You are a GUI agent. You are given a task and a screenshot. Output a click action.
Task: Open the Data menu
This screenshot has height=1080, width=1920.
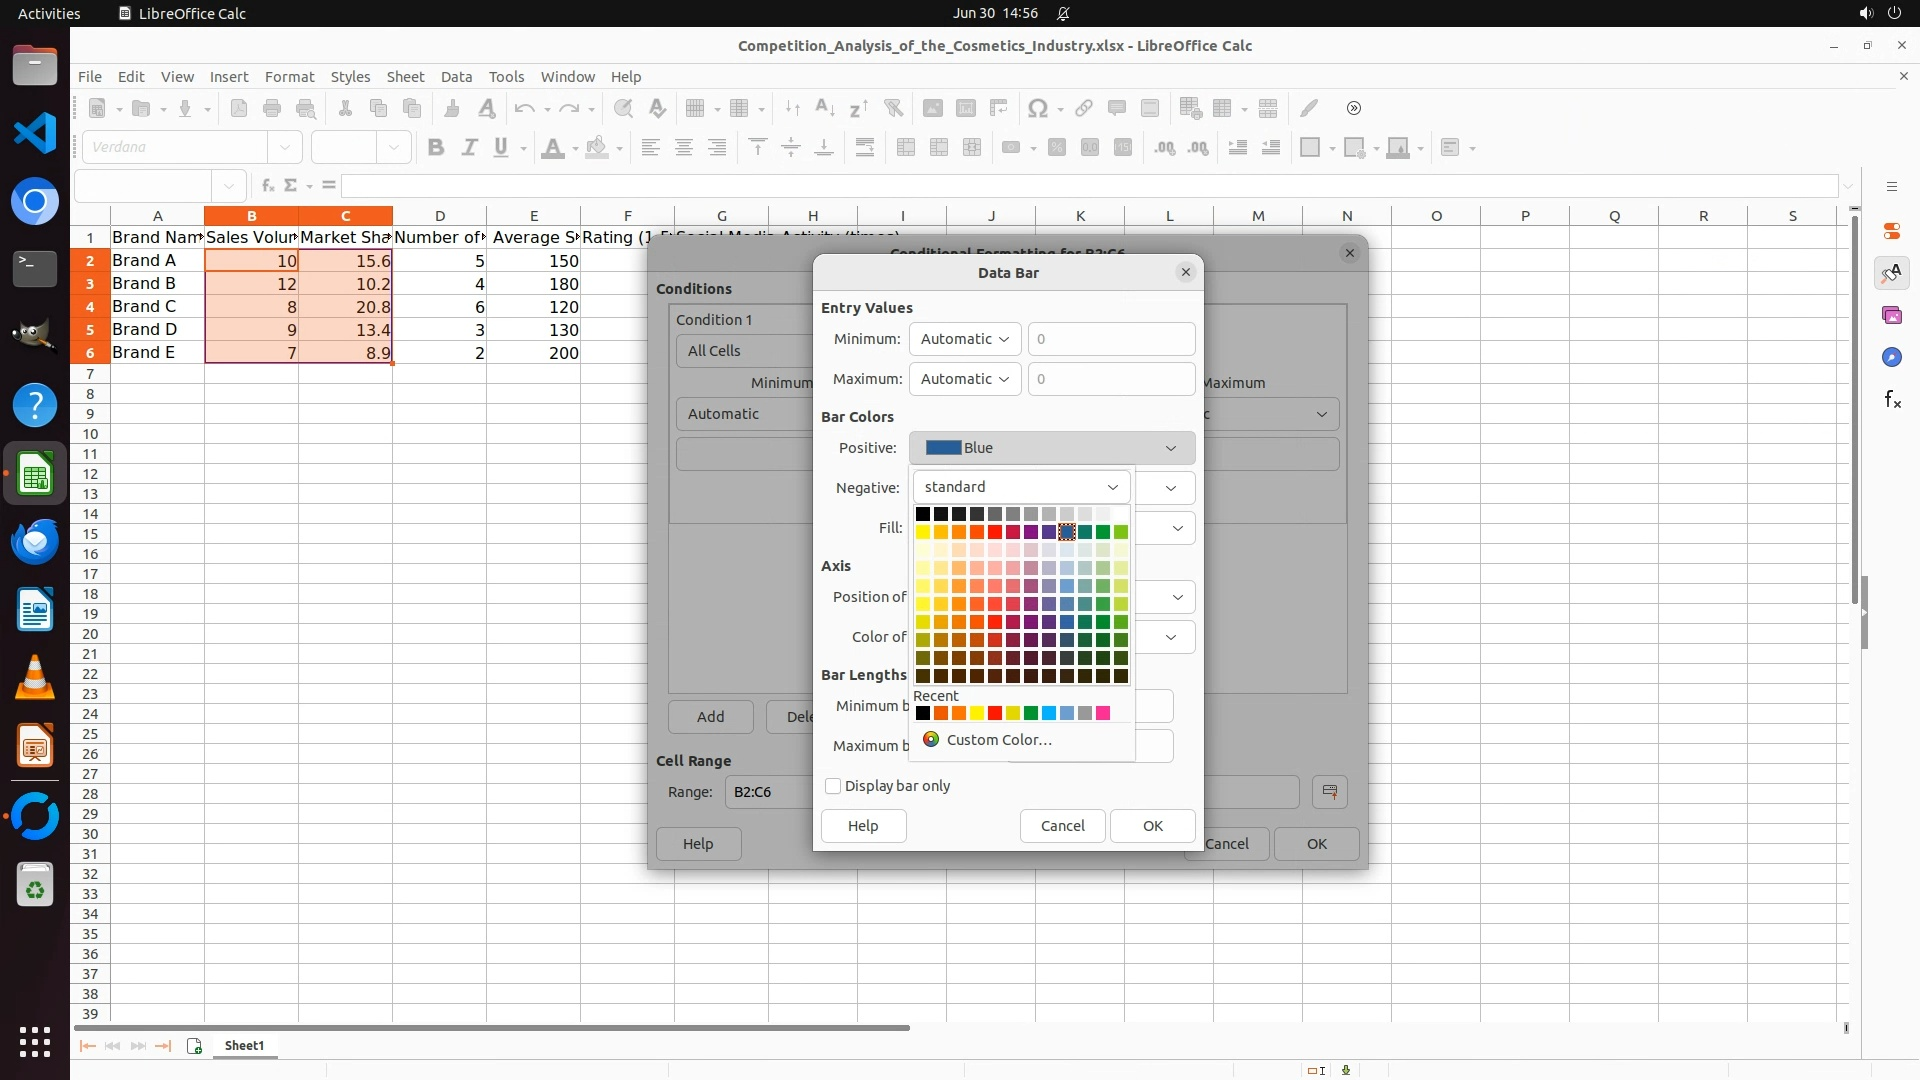click(456, 77)
